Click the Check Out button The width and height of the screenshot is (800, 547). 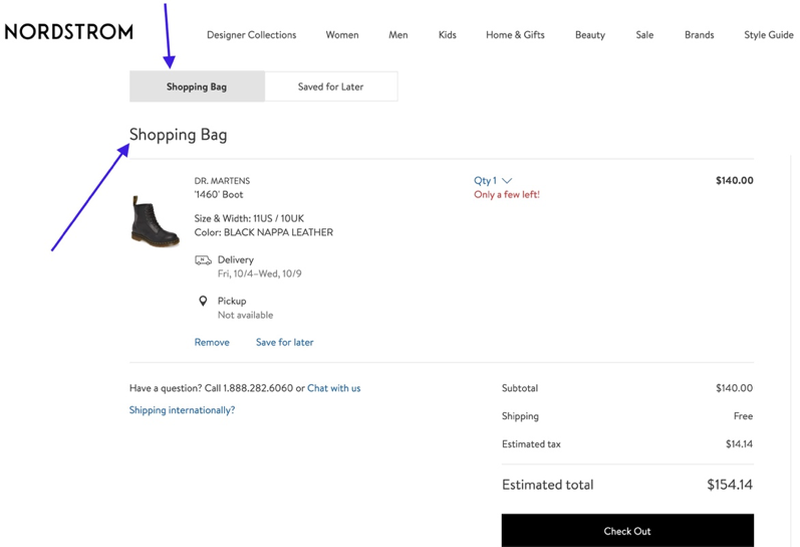[628, 531]
